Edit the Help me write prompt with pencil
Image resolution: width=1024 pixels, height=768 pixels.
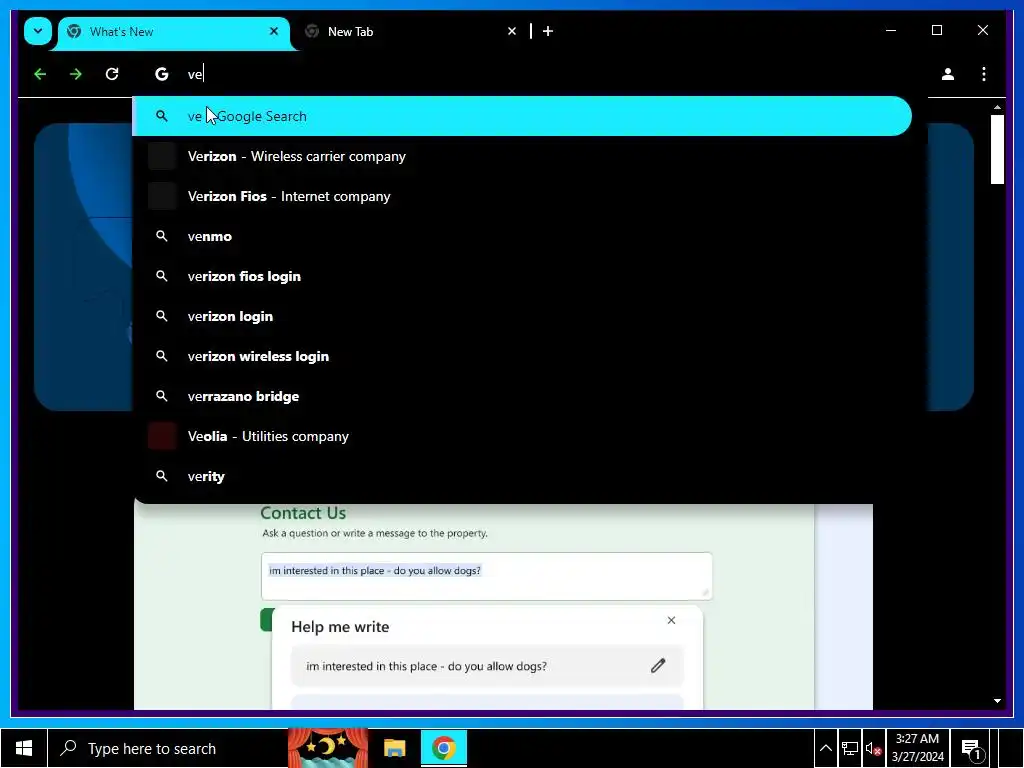[x=658, y=666]
